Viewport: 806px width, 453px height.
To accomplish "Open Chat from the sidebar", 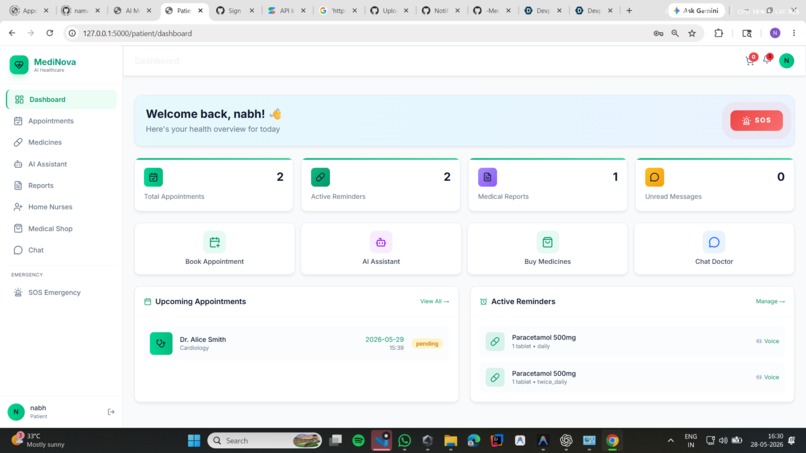I will 61,250.
